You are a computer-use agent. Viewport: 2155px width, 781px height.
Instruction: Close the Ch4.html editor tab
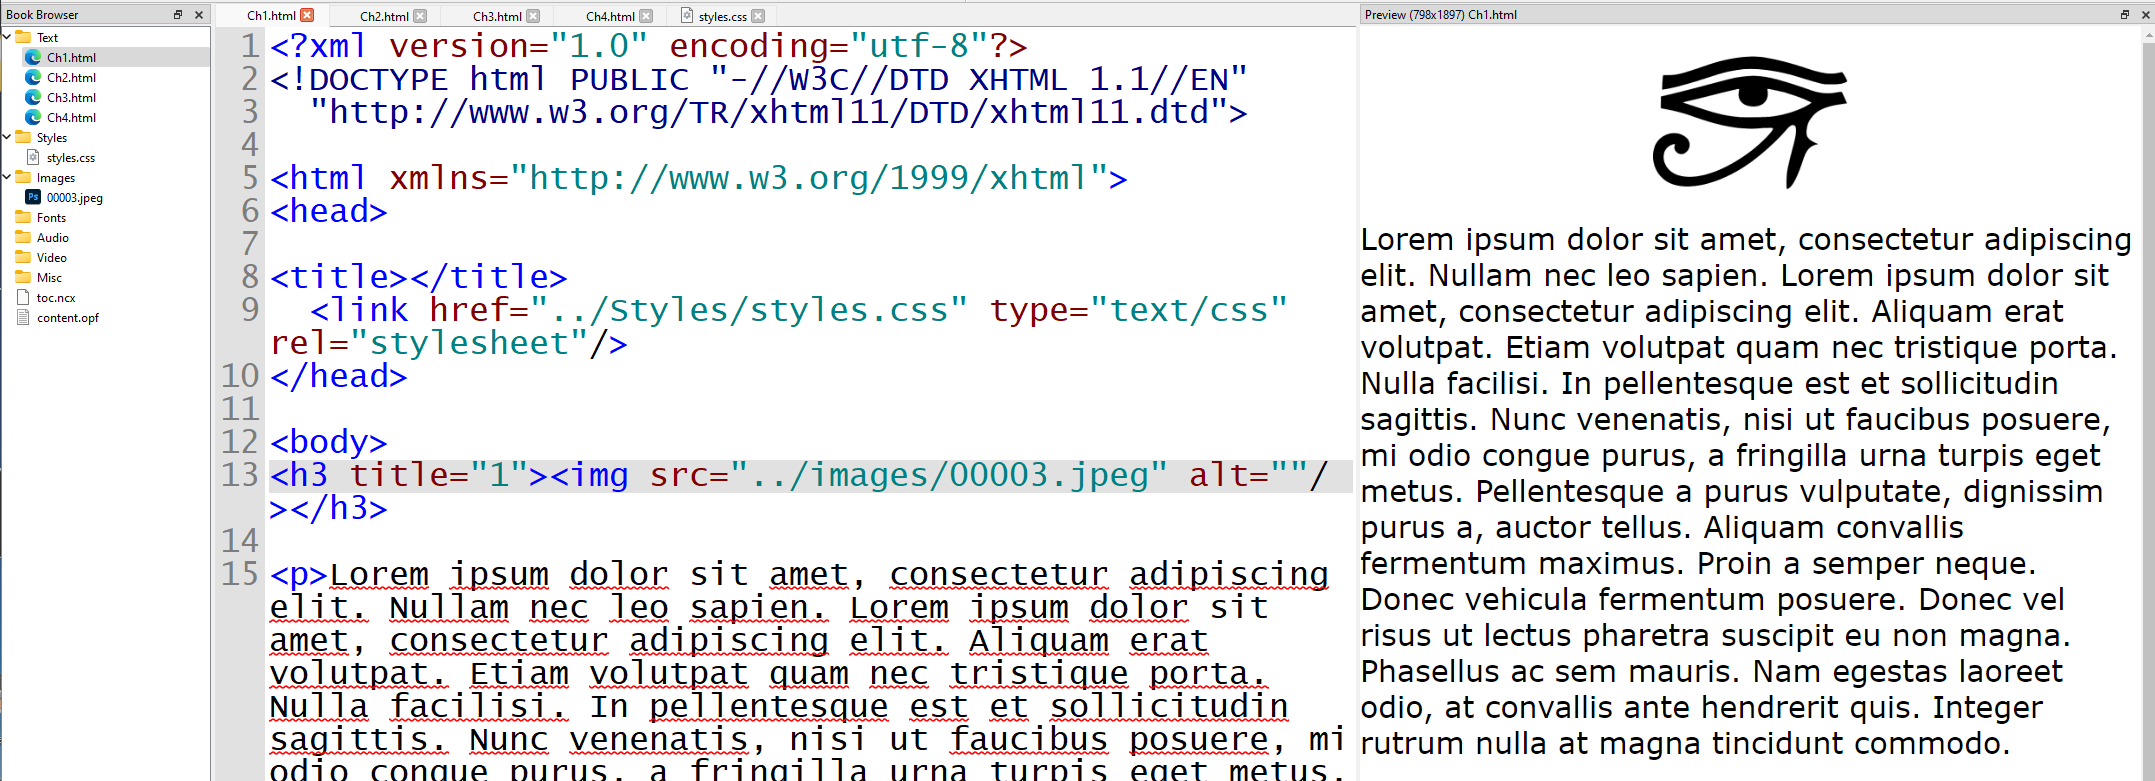[646, 16]
